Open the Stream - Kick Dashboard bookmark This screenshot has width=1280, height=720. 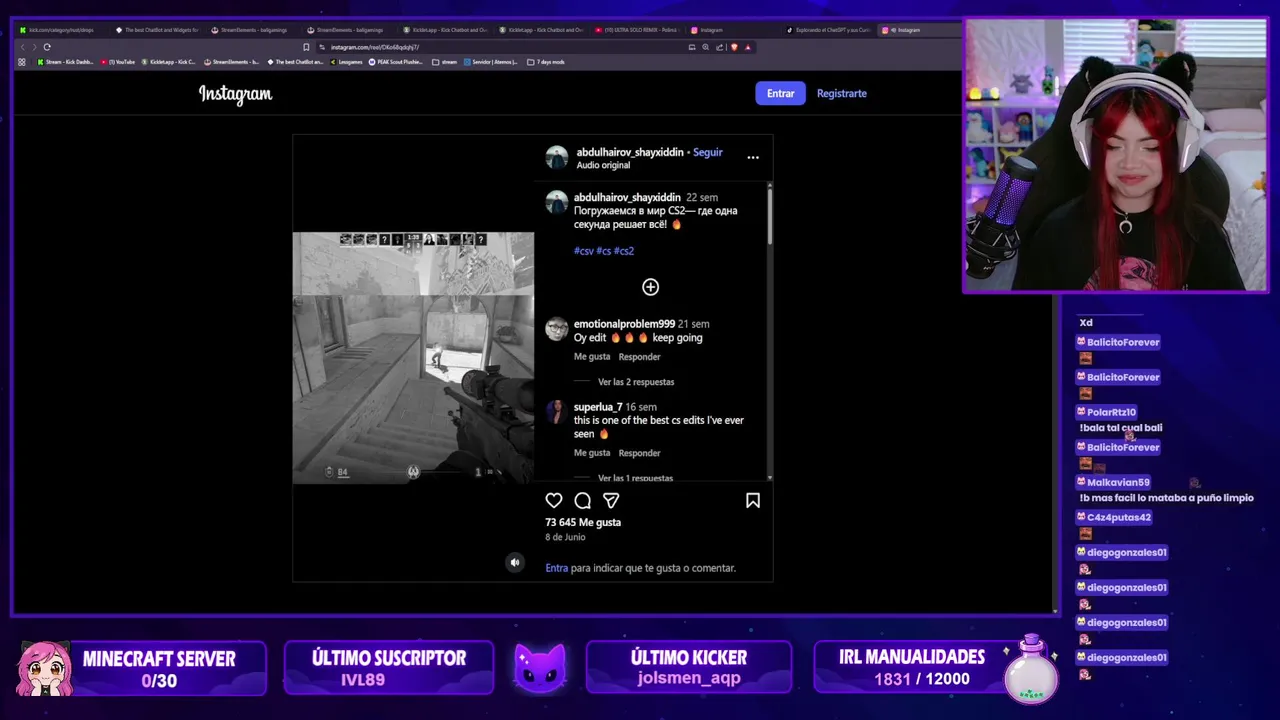click(65, 62)
